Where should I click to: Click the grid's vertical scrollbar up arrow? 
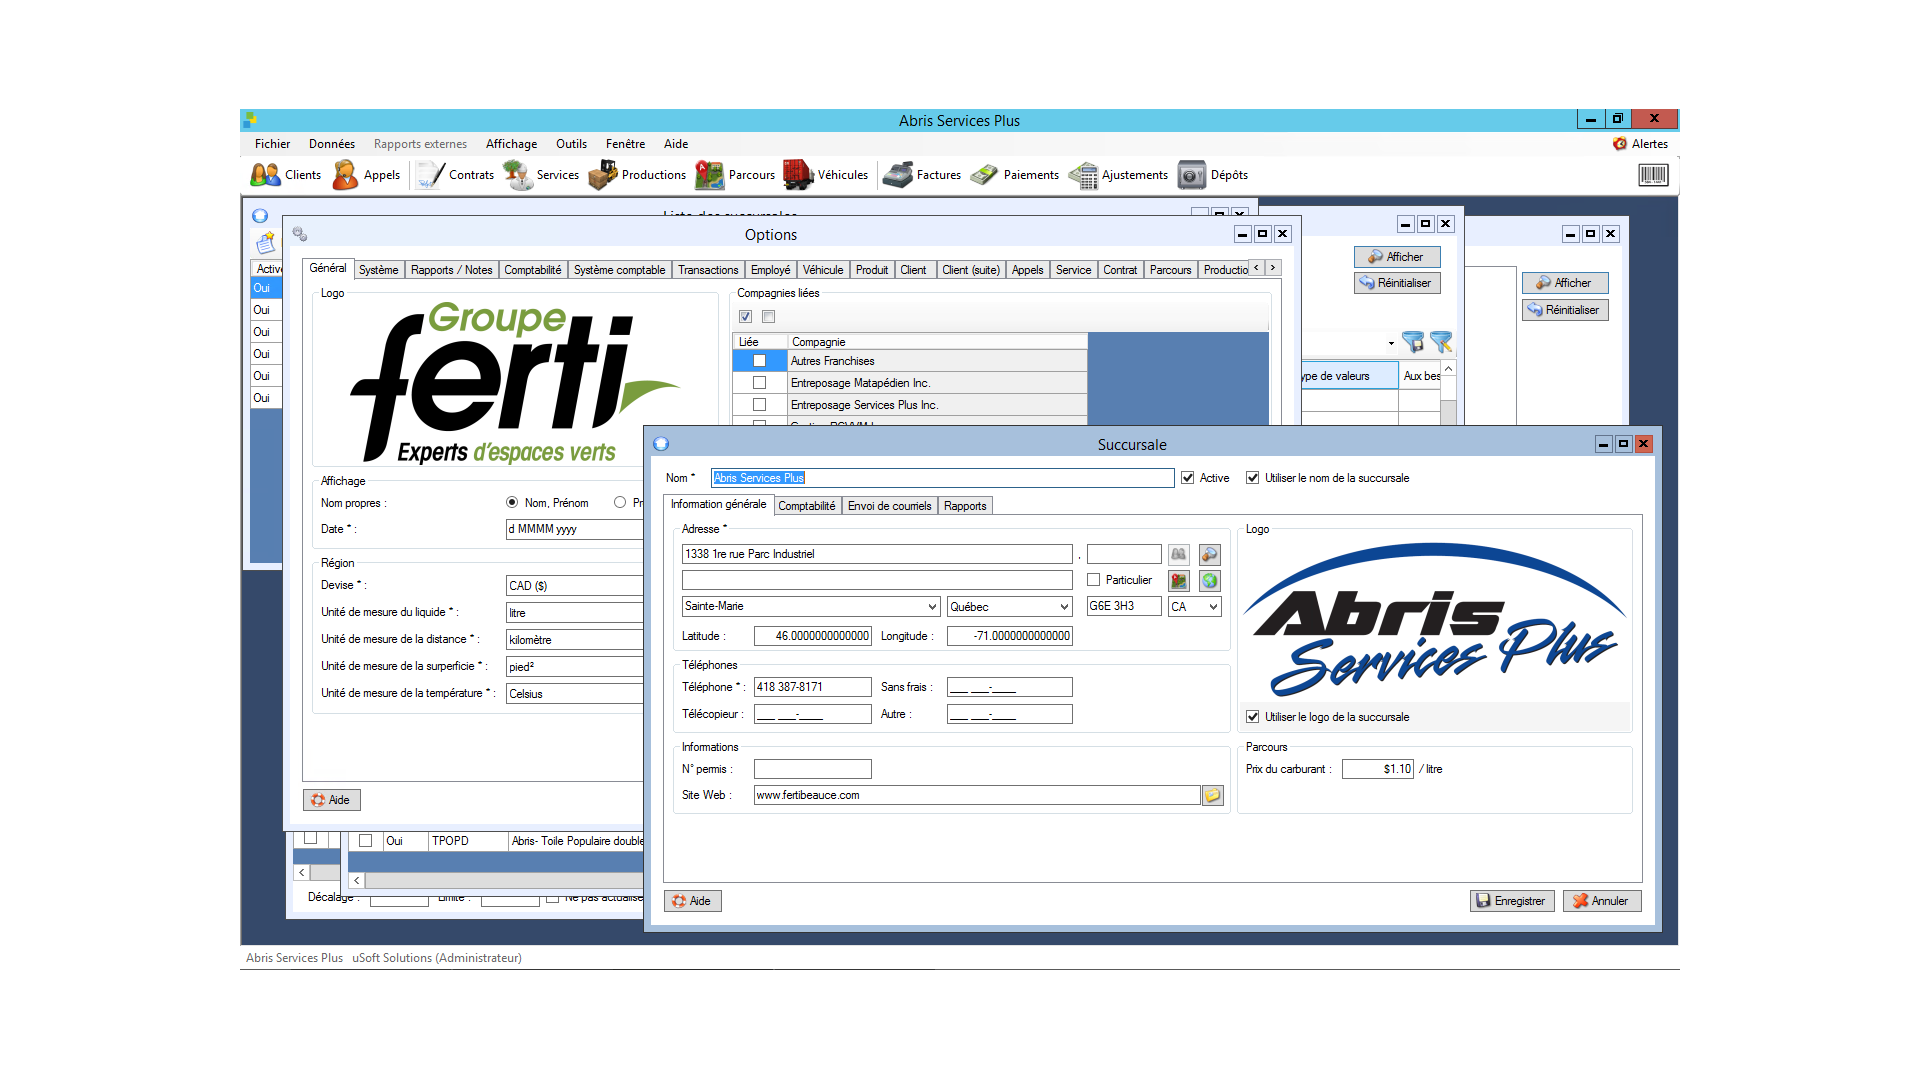(x=1448, y=369)
